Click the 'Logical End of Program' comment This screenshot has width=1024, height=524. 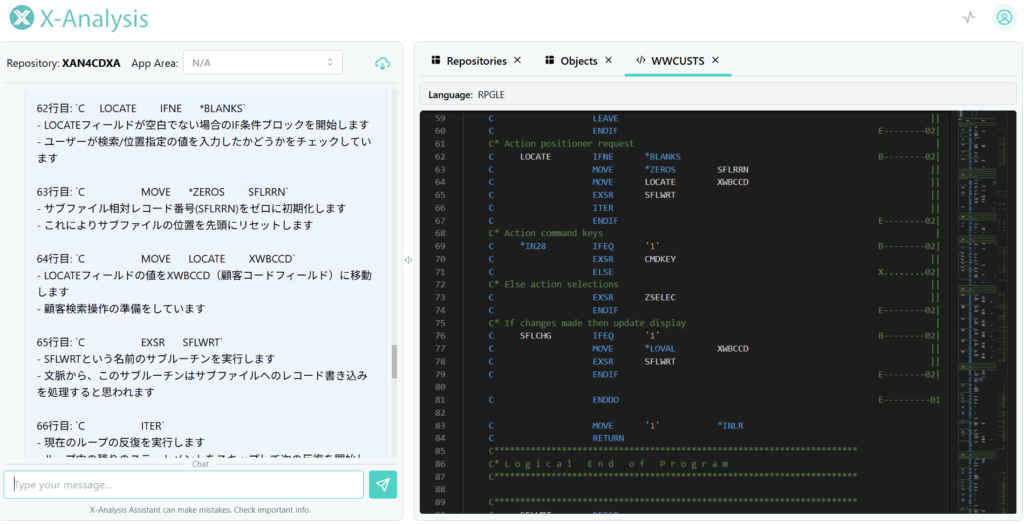click(x=609, y=464)
